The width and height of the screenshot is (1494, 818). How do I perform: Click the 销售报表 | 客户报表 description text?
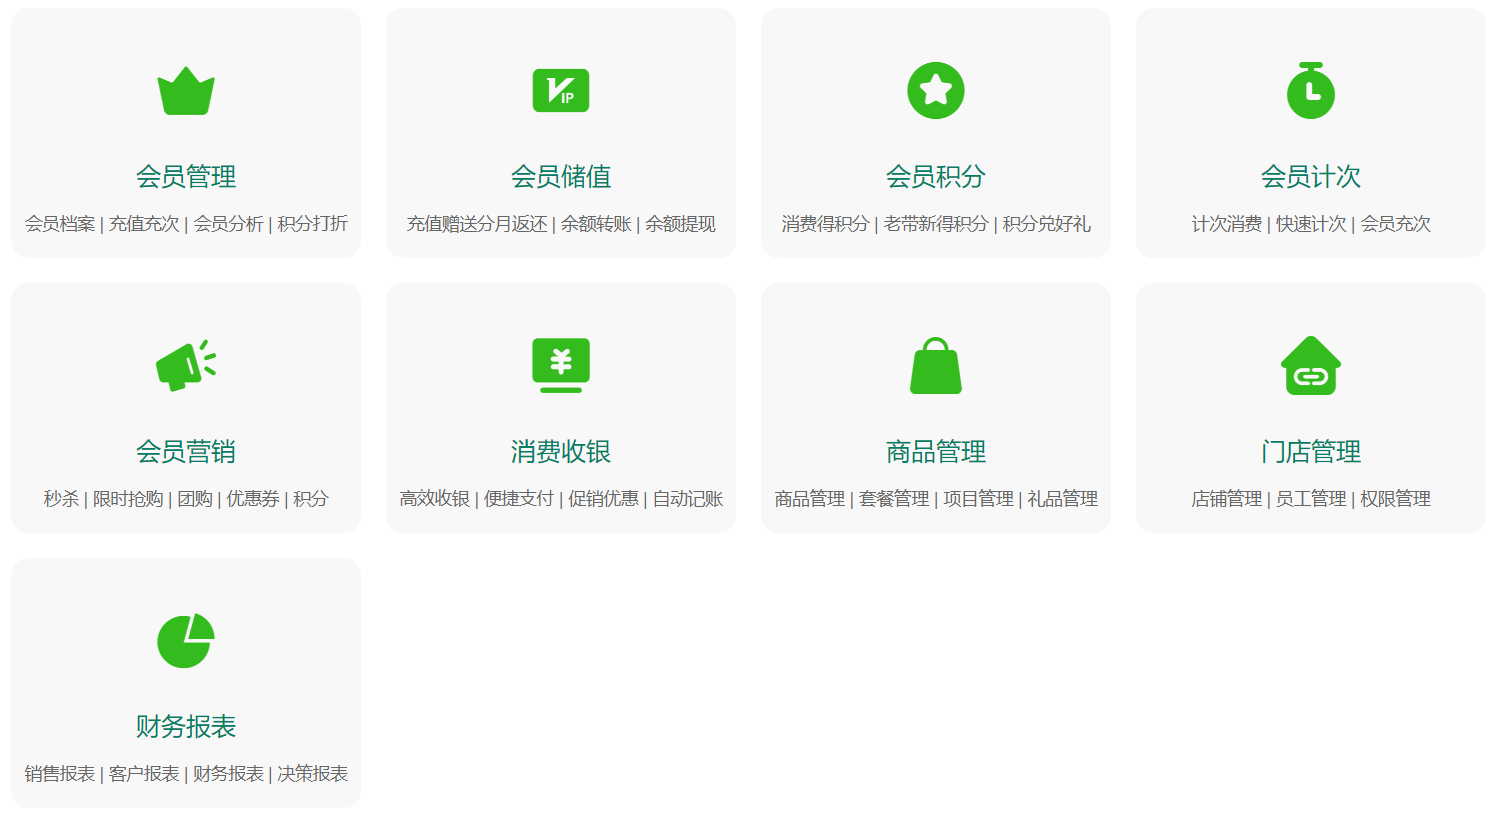[x=186, y=774]
